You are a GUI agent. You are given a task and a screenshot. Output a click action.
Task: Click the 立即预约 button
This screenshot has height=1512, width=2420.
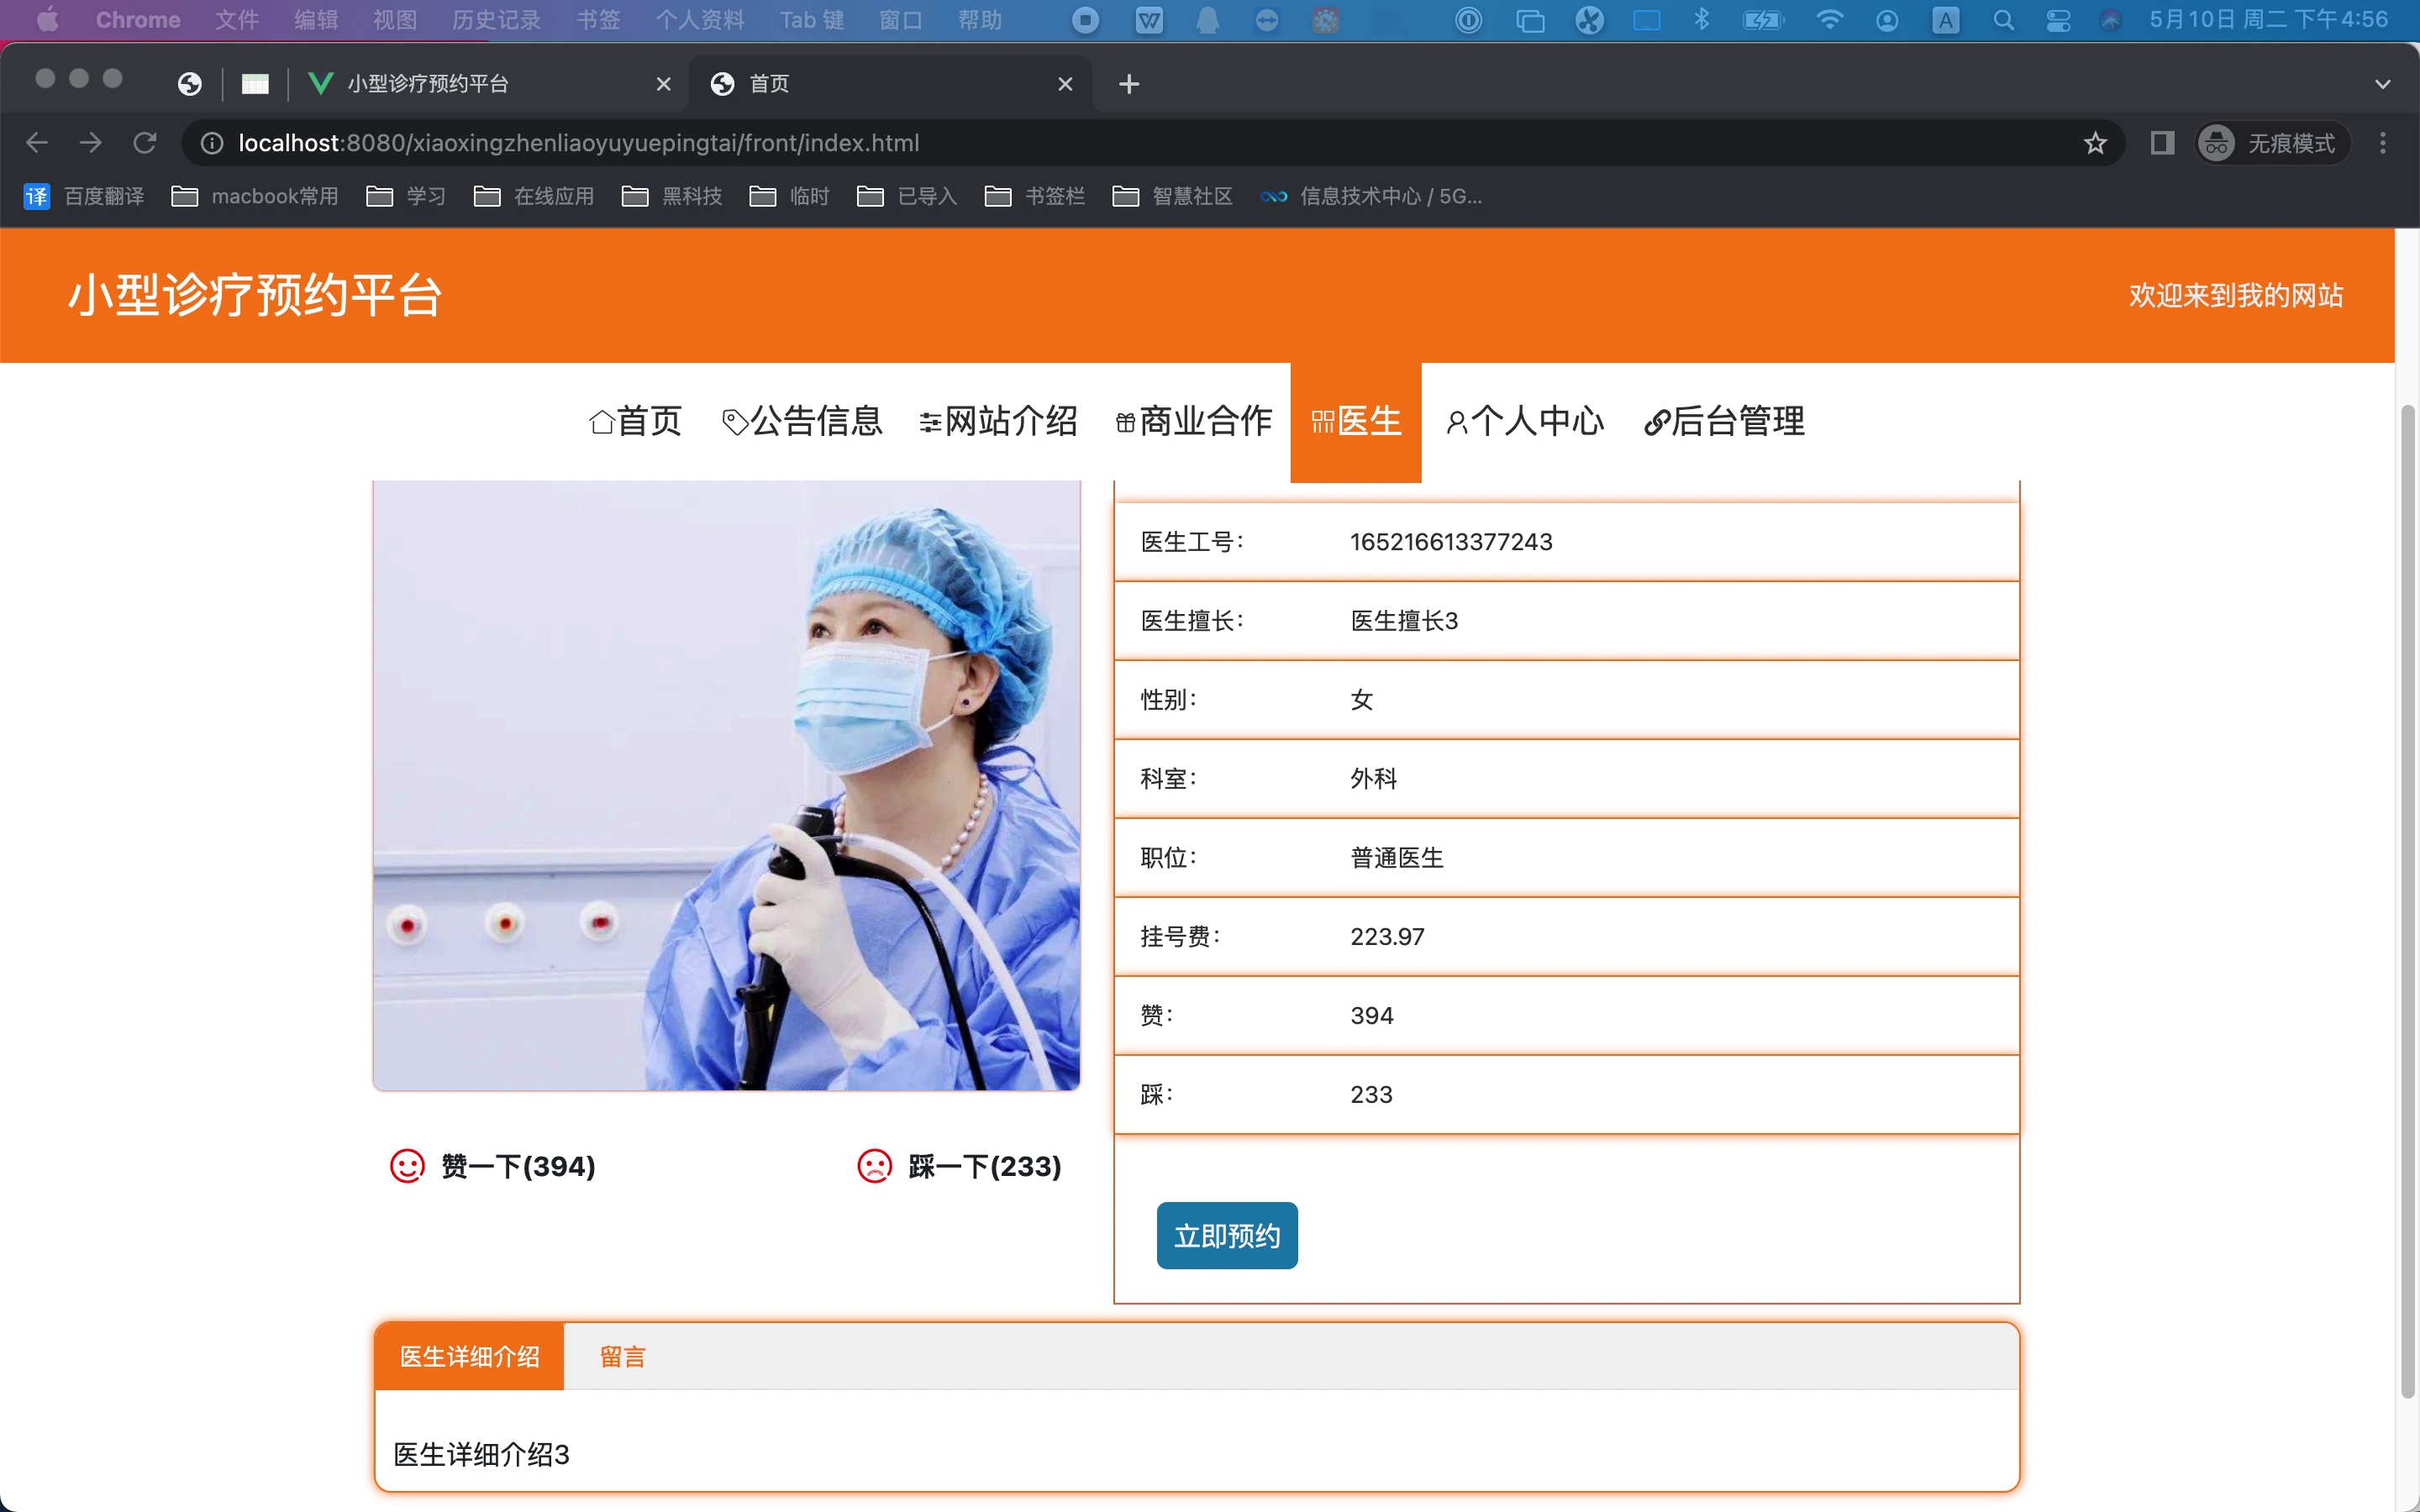pos(1227,1236)
